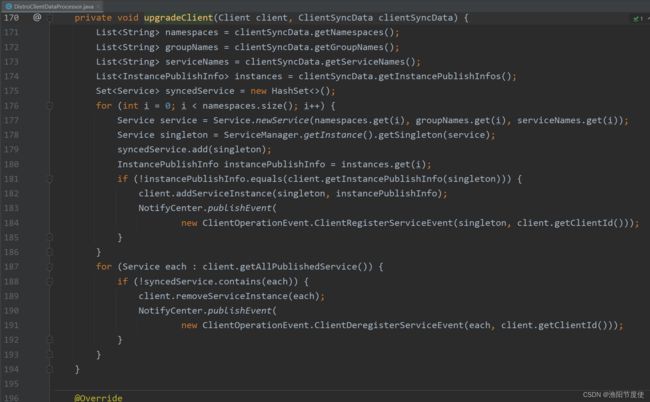The image size is (650, 402).
Task: Collapse the for-each loop on line 187
Action: [49, 267]
